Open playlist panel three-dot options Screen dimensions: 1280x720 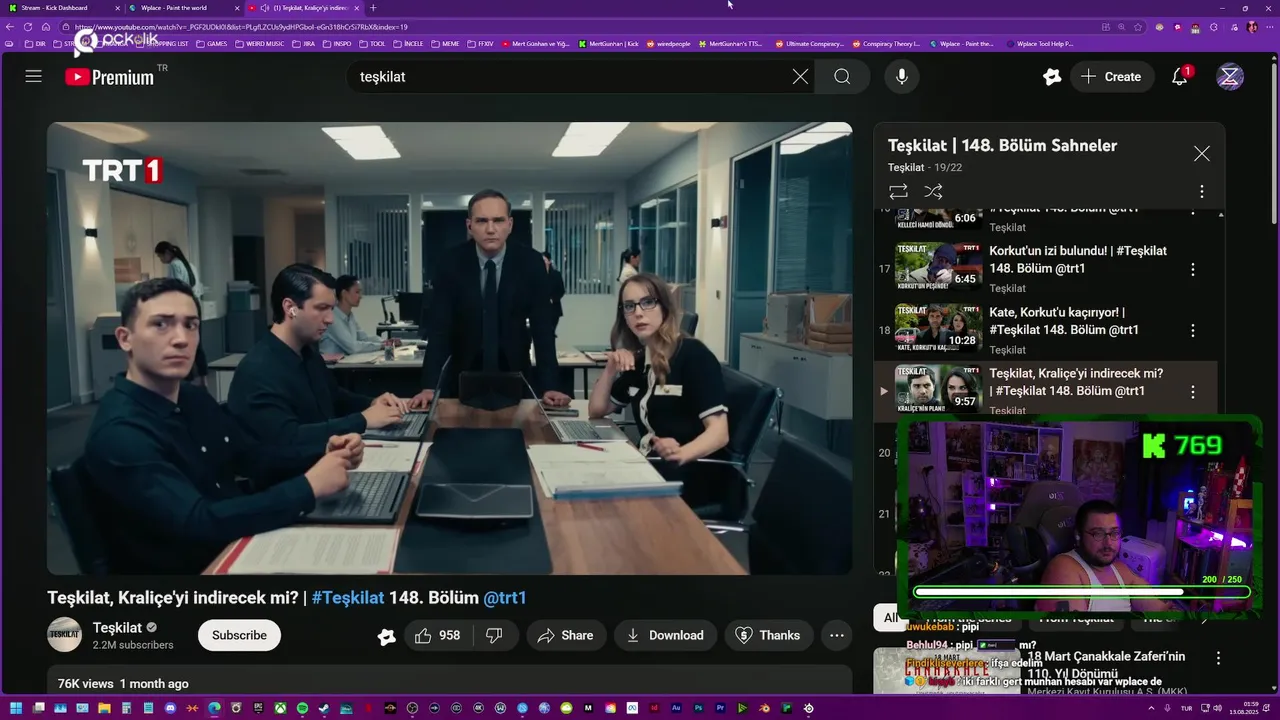[x=1202, y=191]
